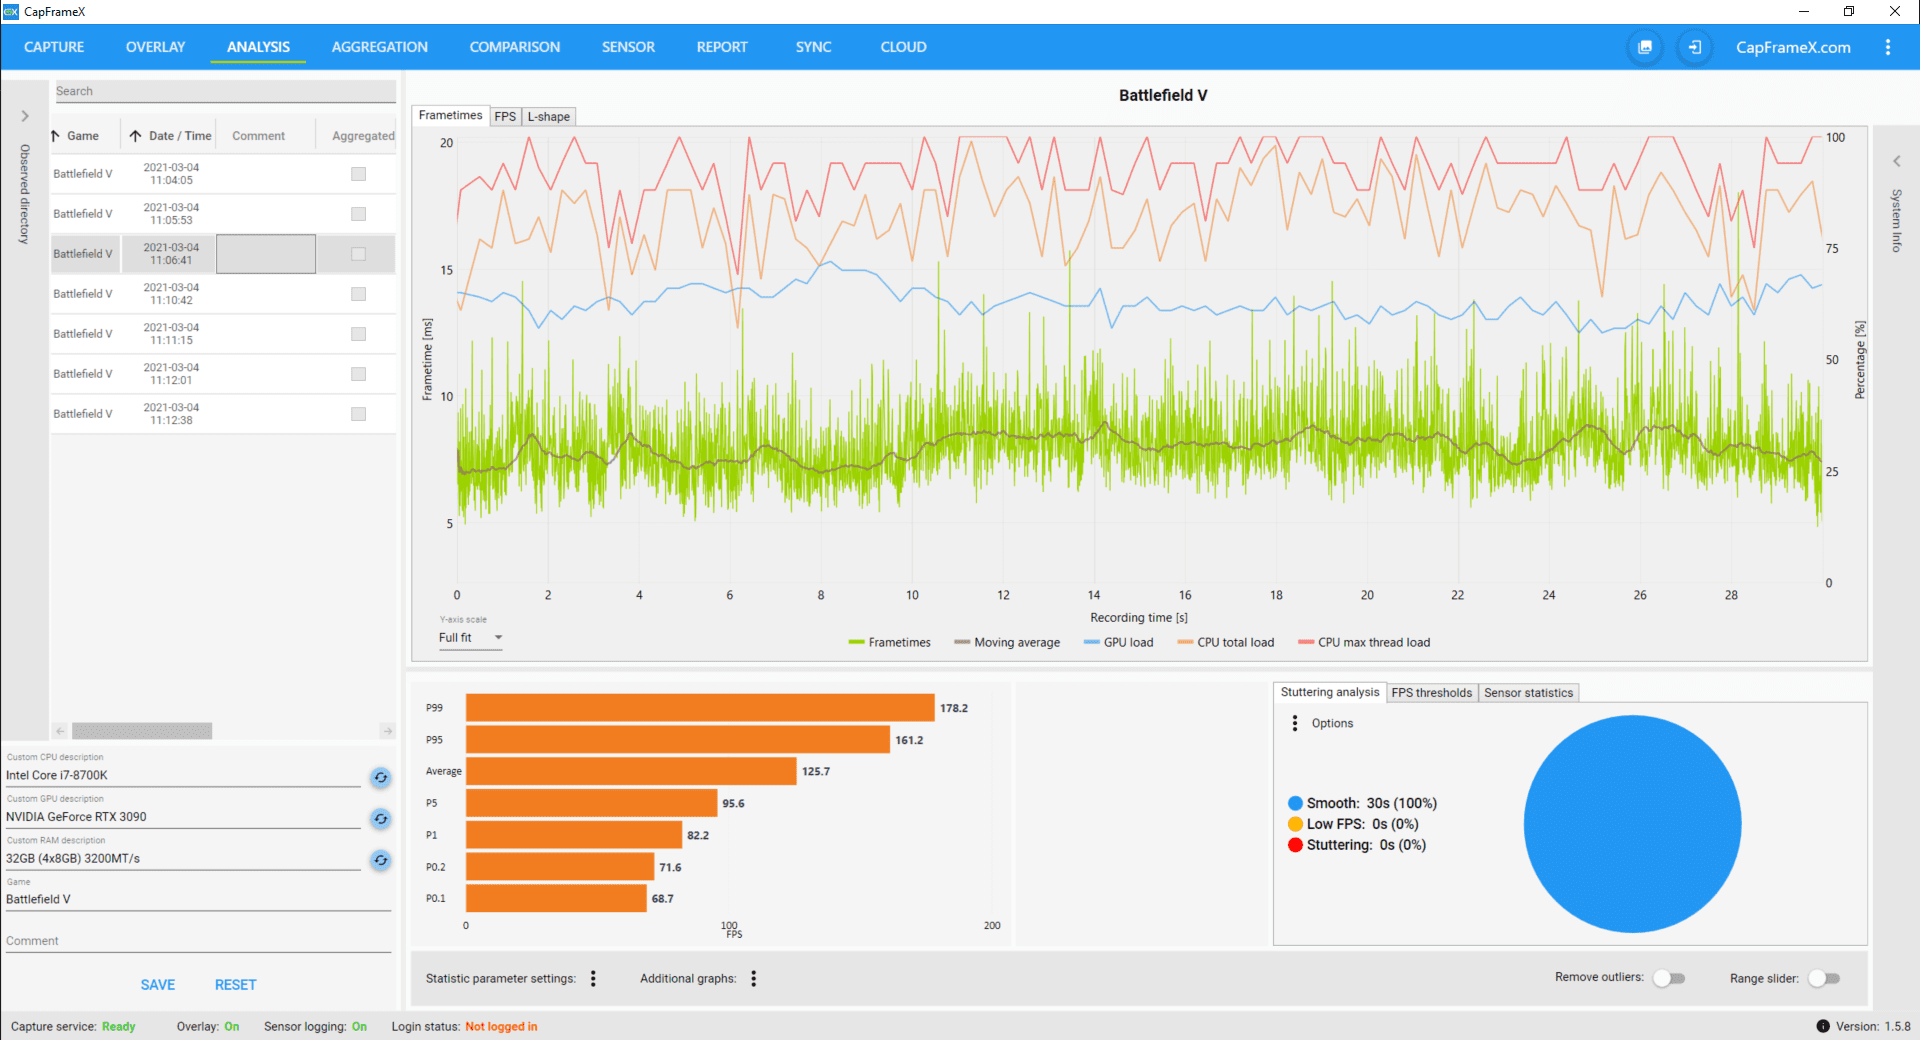Screen dimensions: 1920x1040
Task: Click the SAVE button
Action: 158,985
